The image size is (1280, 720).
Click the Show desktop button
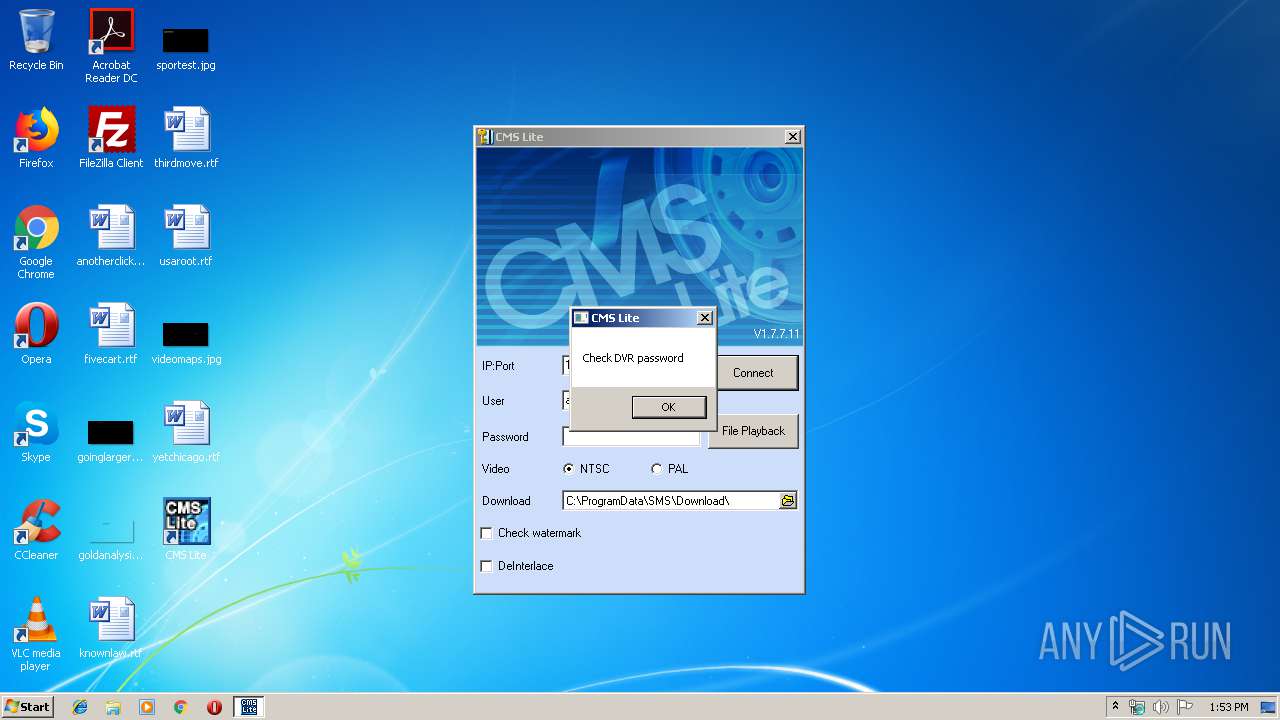[1270, 707]
